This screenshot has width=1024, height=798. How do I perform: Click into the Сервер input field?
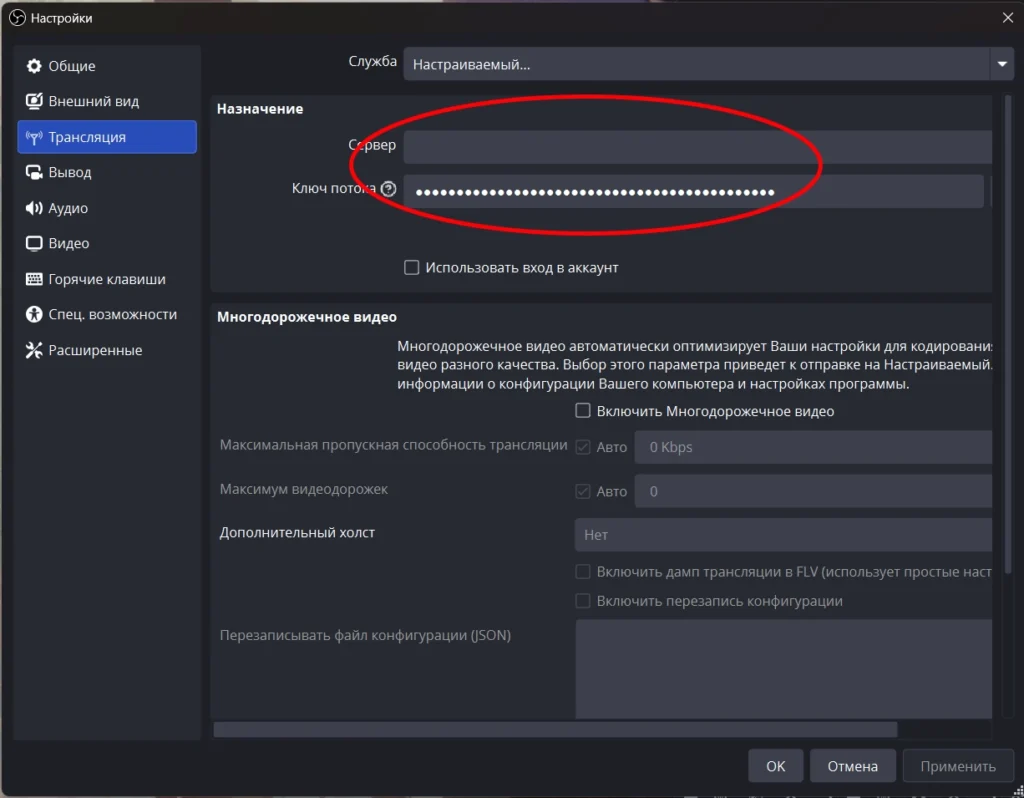697,146
